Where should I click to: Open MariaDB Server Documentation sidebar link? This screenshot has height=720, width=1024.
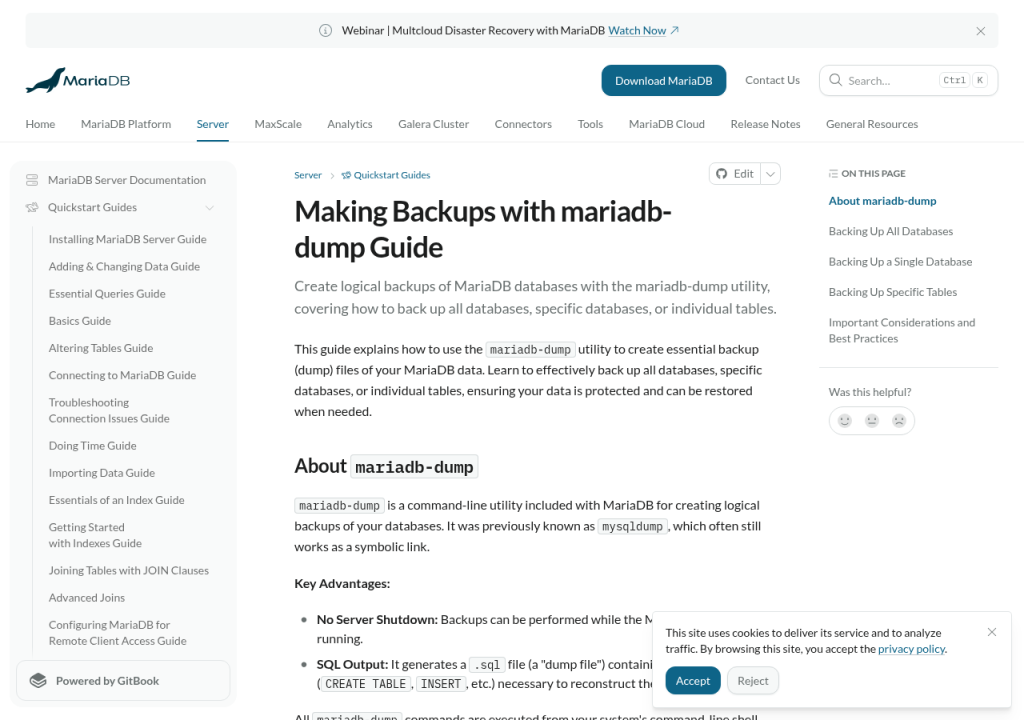pyautogui.click(x=127, y=180)
